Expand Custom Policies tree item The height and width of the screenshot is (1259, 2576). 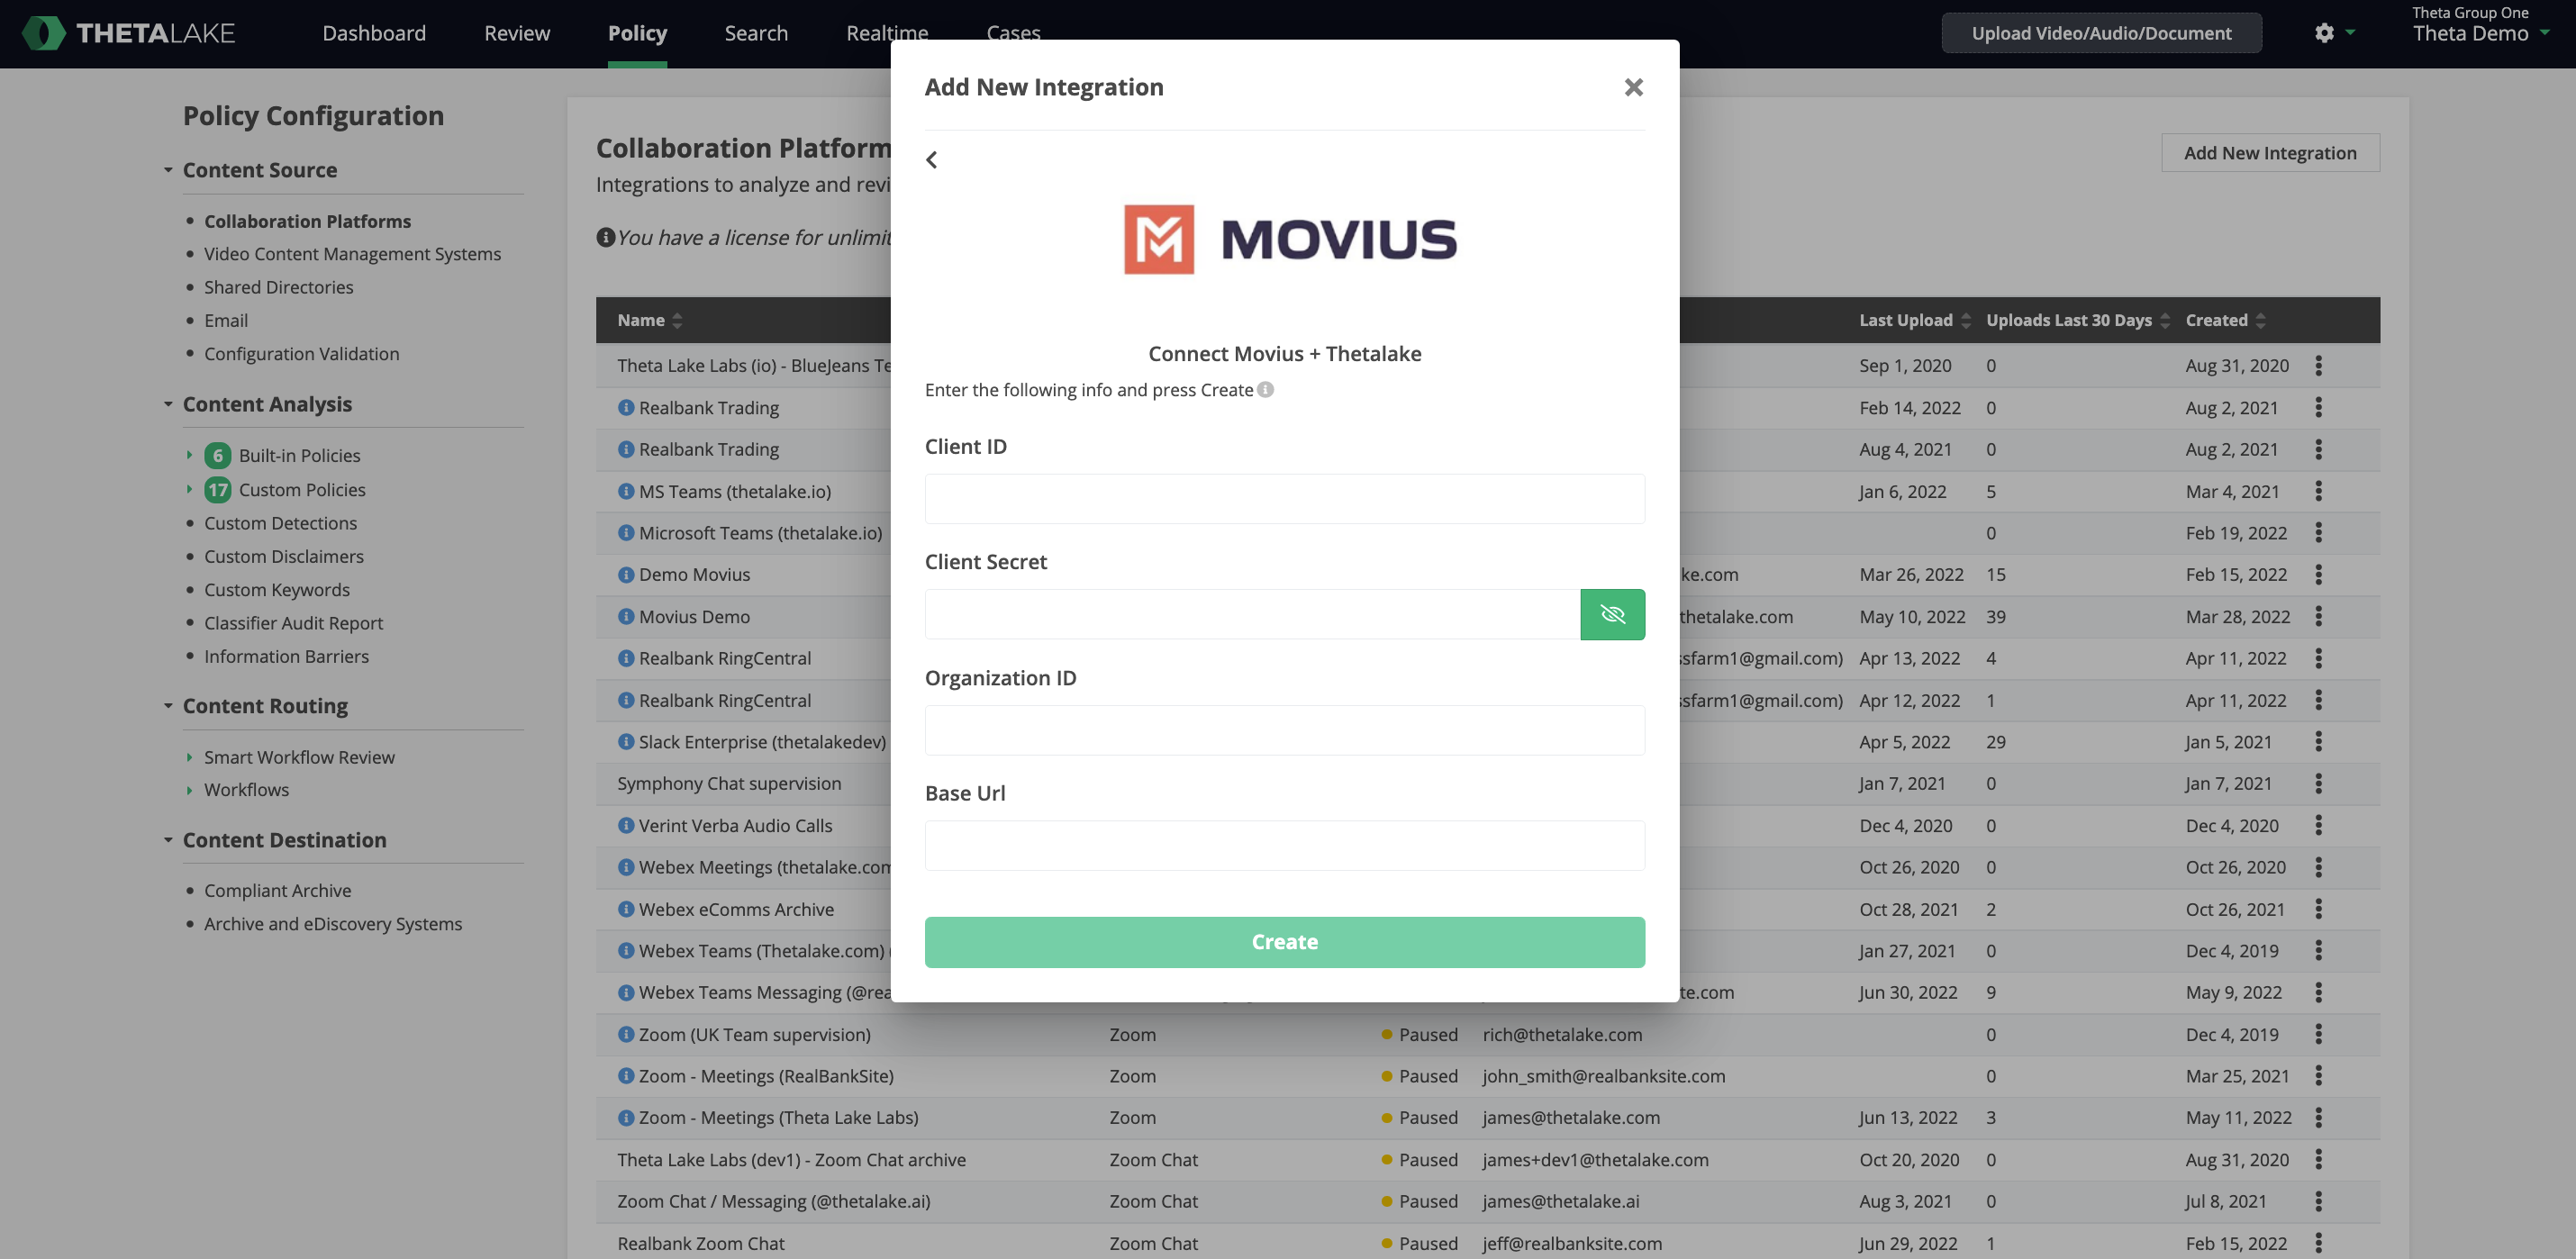pyautogui.click(x=189, y=489)
